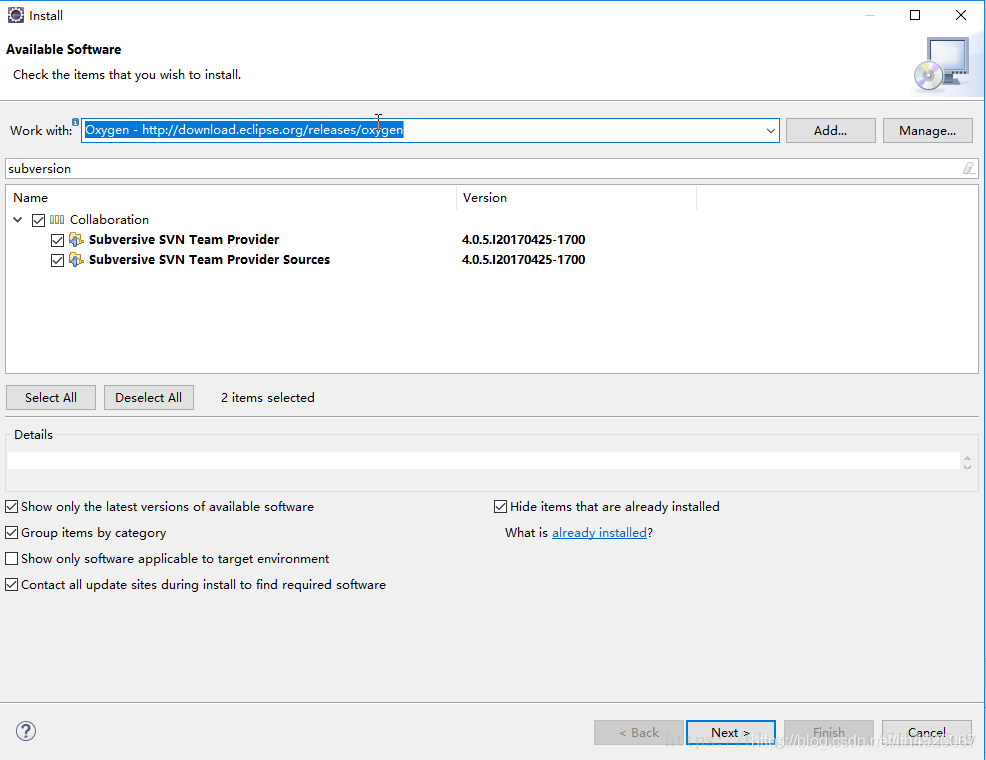Click the Next button
This screenshot has height=760, width=986.
[731, 732]
